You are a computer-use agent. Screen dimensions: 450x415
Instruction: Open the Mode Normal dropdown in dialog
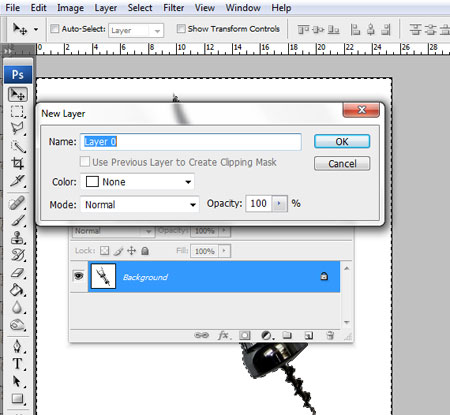(140, 204)
